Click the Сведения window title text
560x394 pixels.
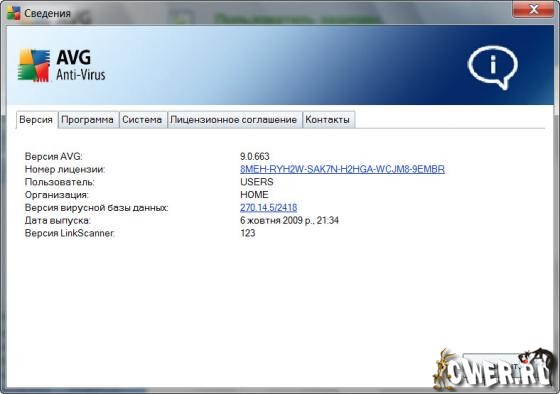(x=48, y=14)
